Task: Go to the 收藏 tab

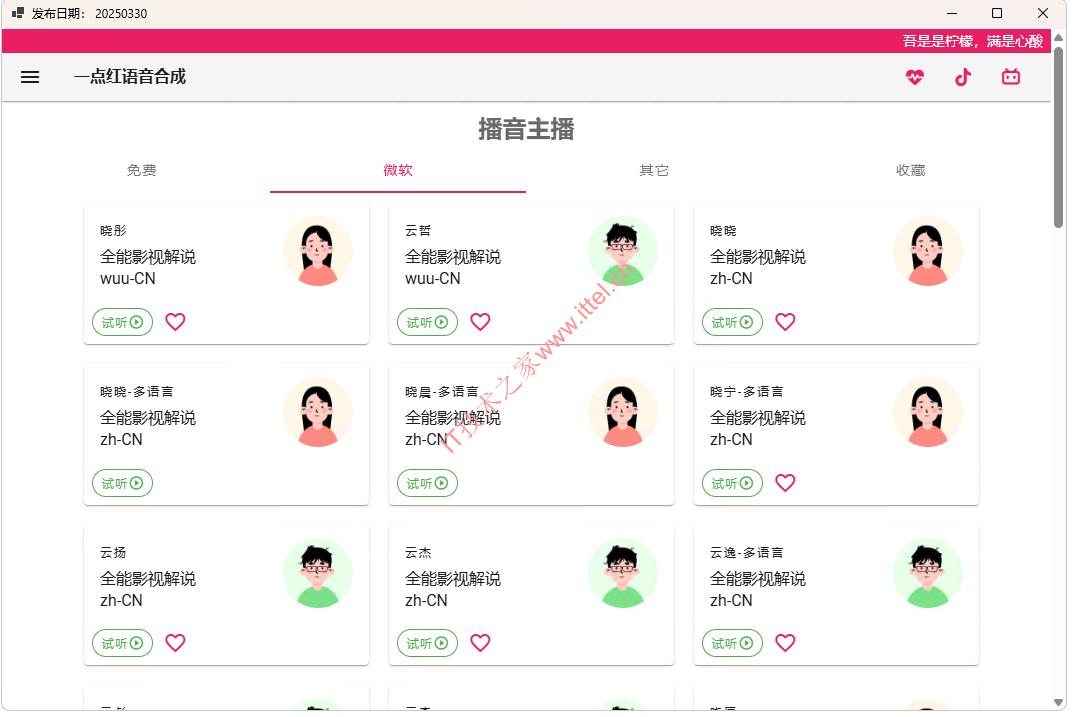Action: tap(910, 171)
